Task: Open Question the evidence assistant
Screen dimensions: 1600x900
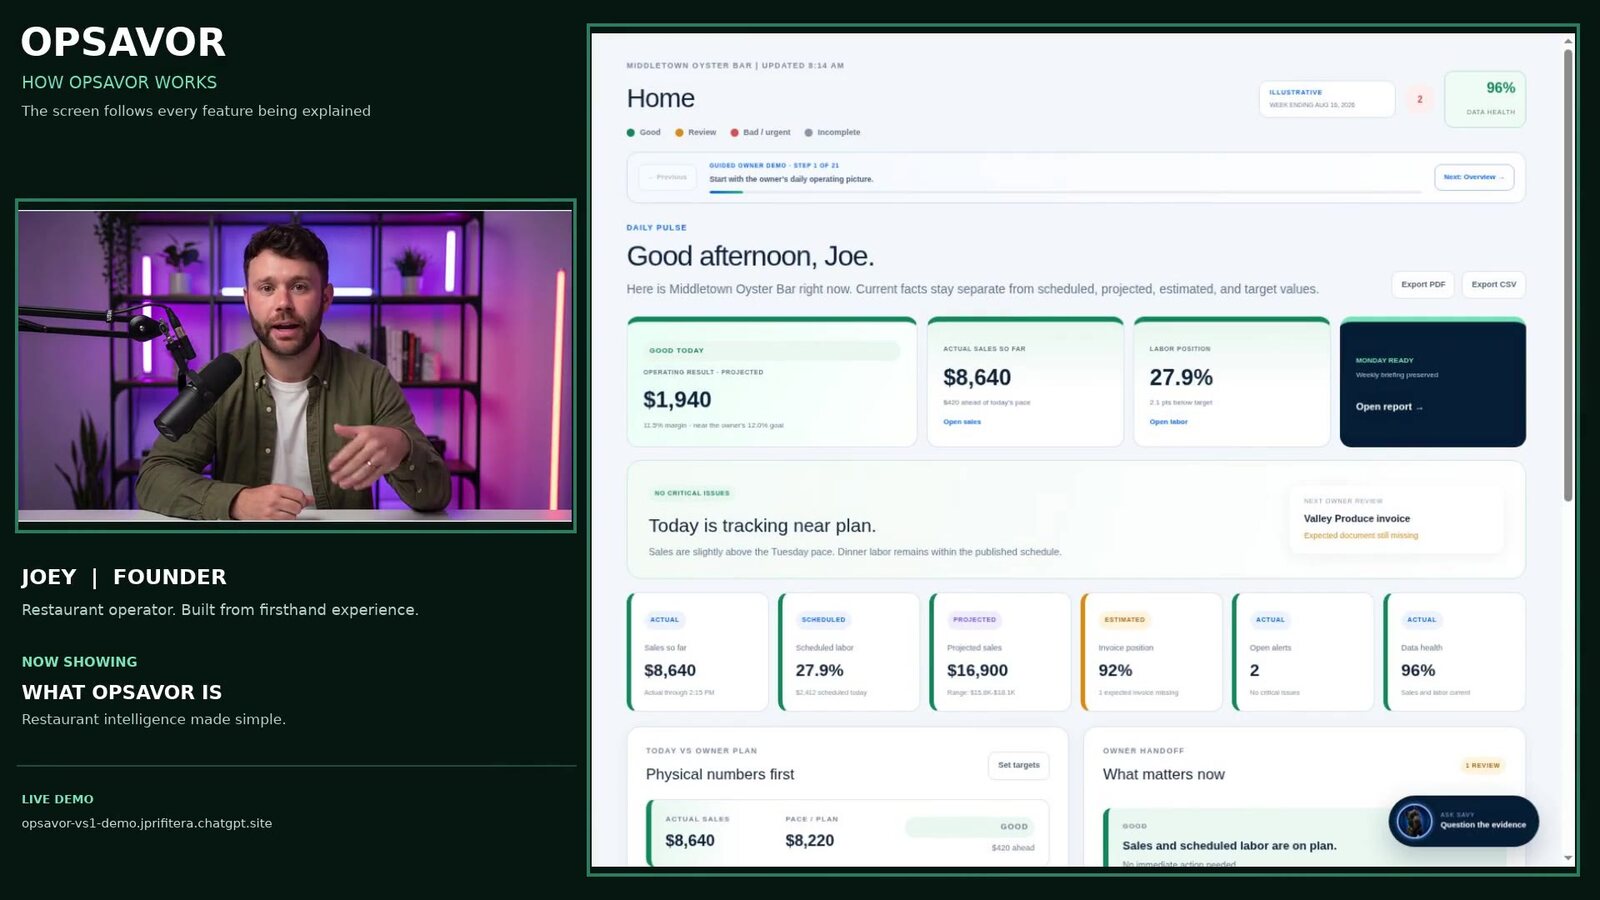Action: click(x=1464, y=821)
